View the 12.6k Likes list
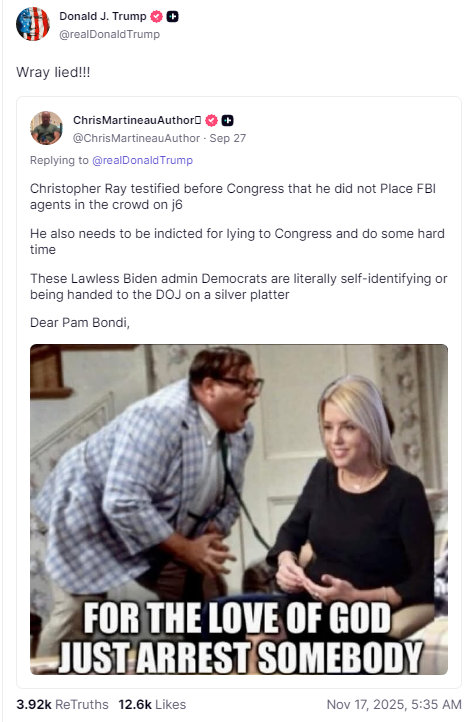The height and width of the screenshot is (722, 470). [x=152, y=705]
